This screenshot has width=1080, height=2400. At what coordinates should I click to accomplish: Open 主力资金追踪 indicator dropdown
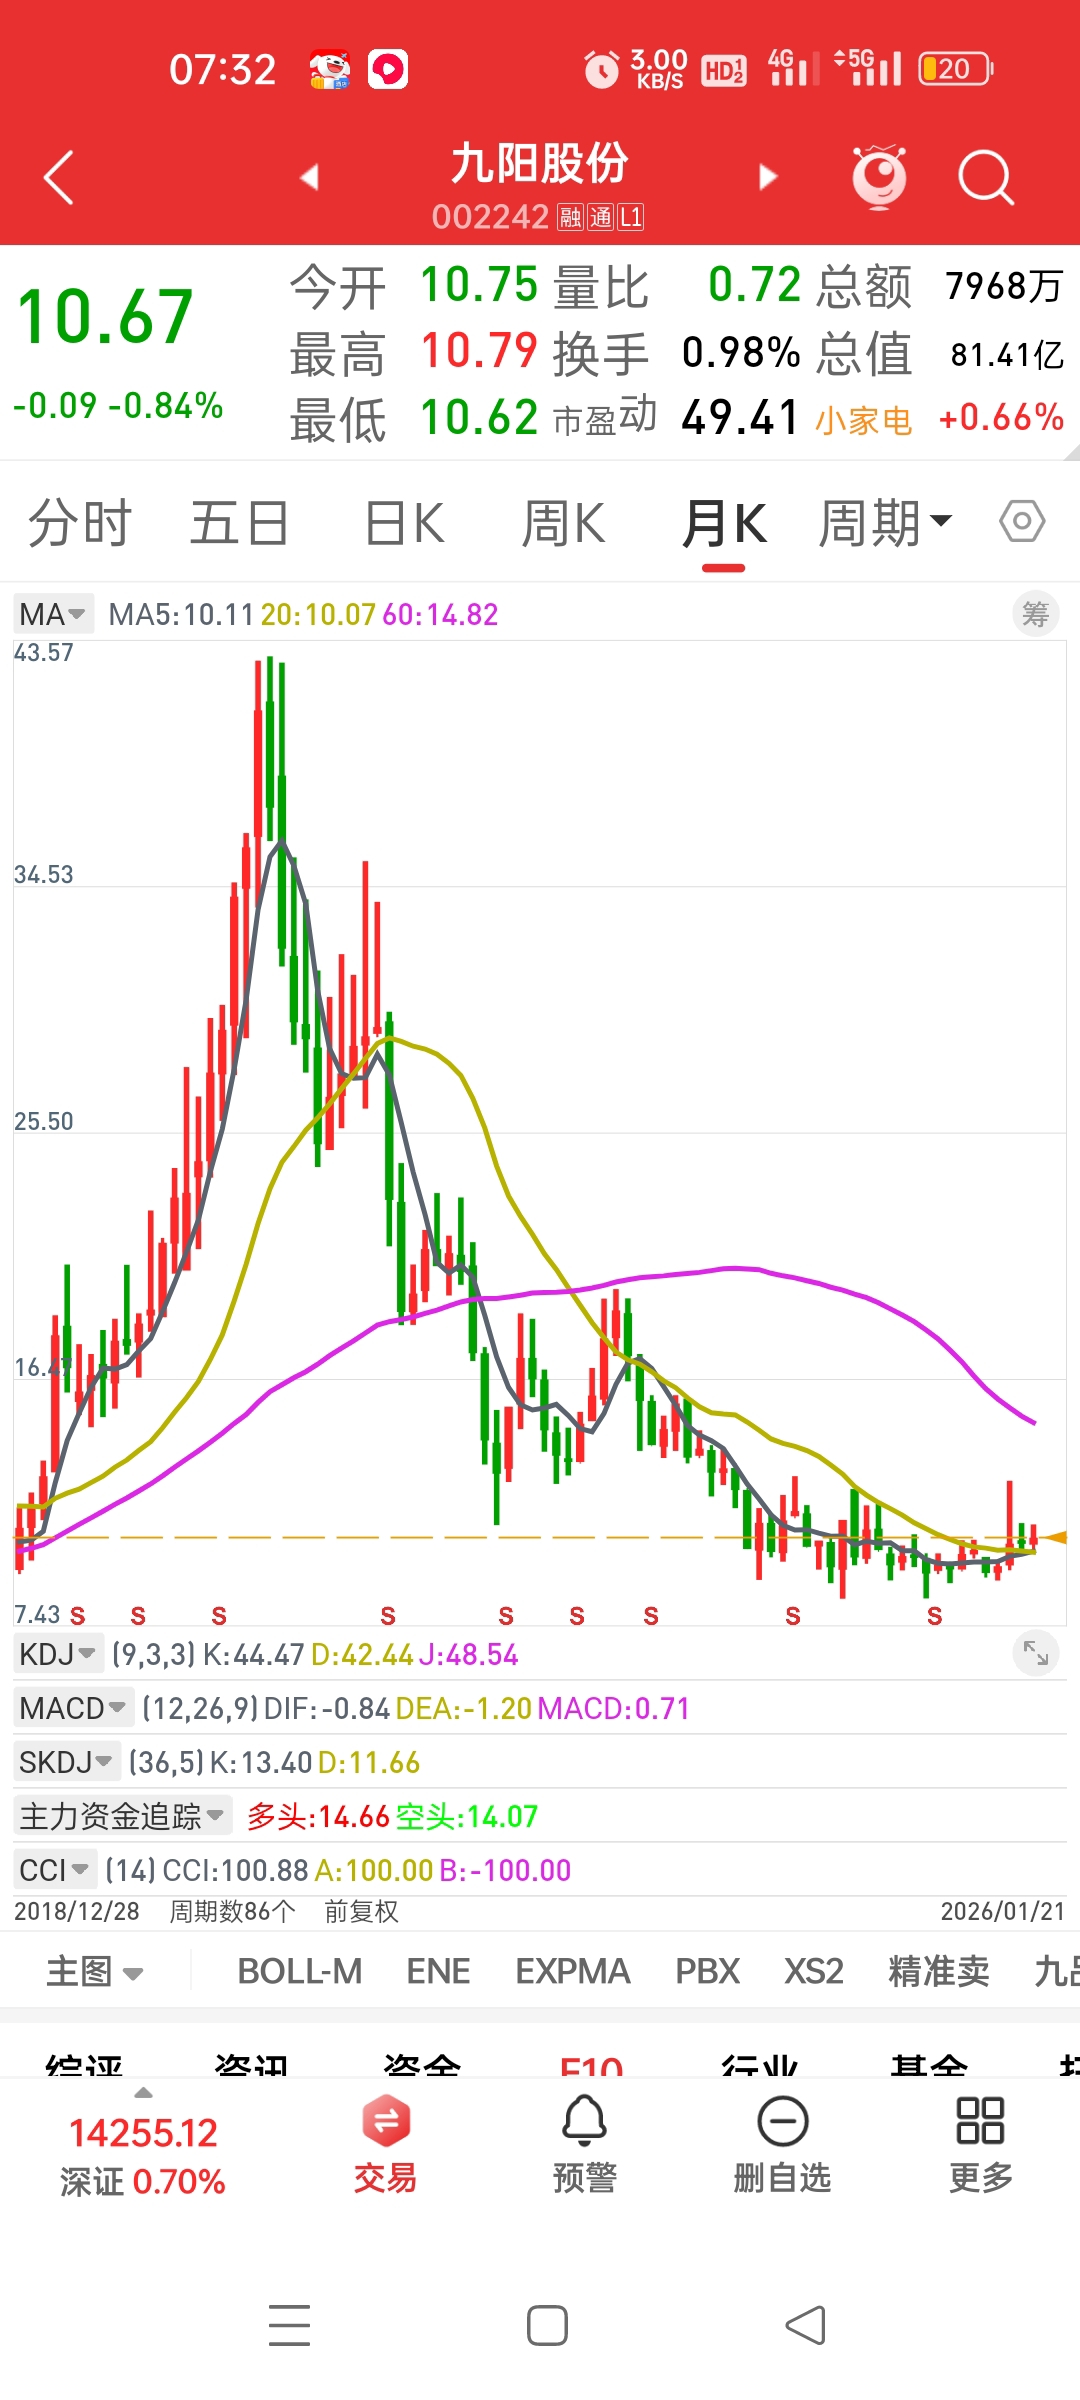(122, 1816)
